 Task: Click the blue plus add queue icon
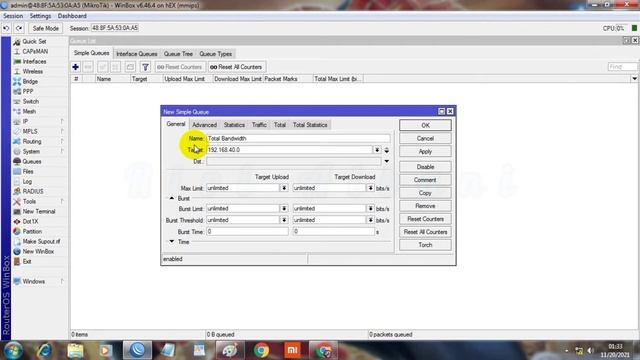click(x=76, y=67)
